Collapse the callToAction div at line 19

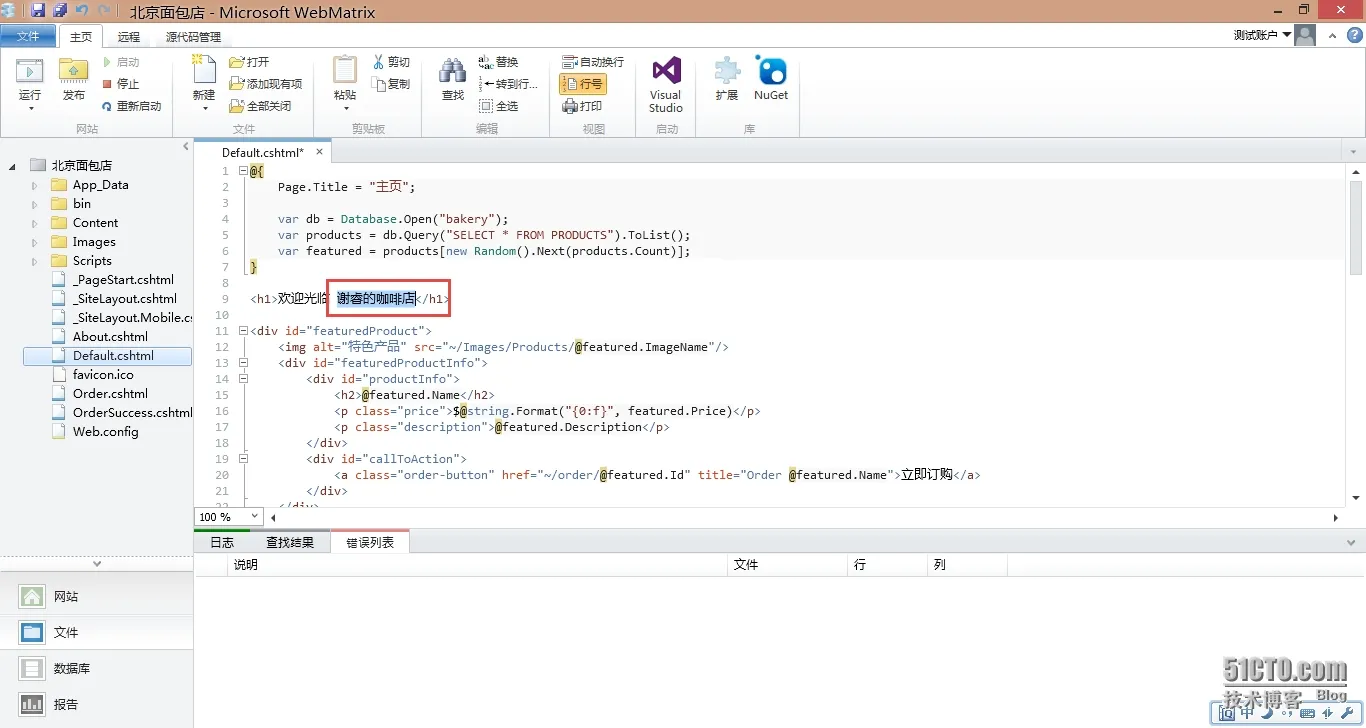pos(243,459)
